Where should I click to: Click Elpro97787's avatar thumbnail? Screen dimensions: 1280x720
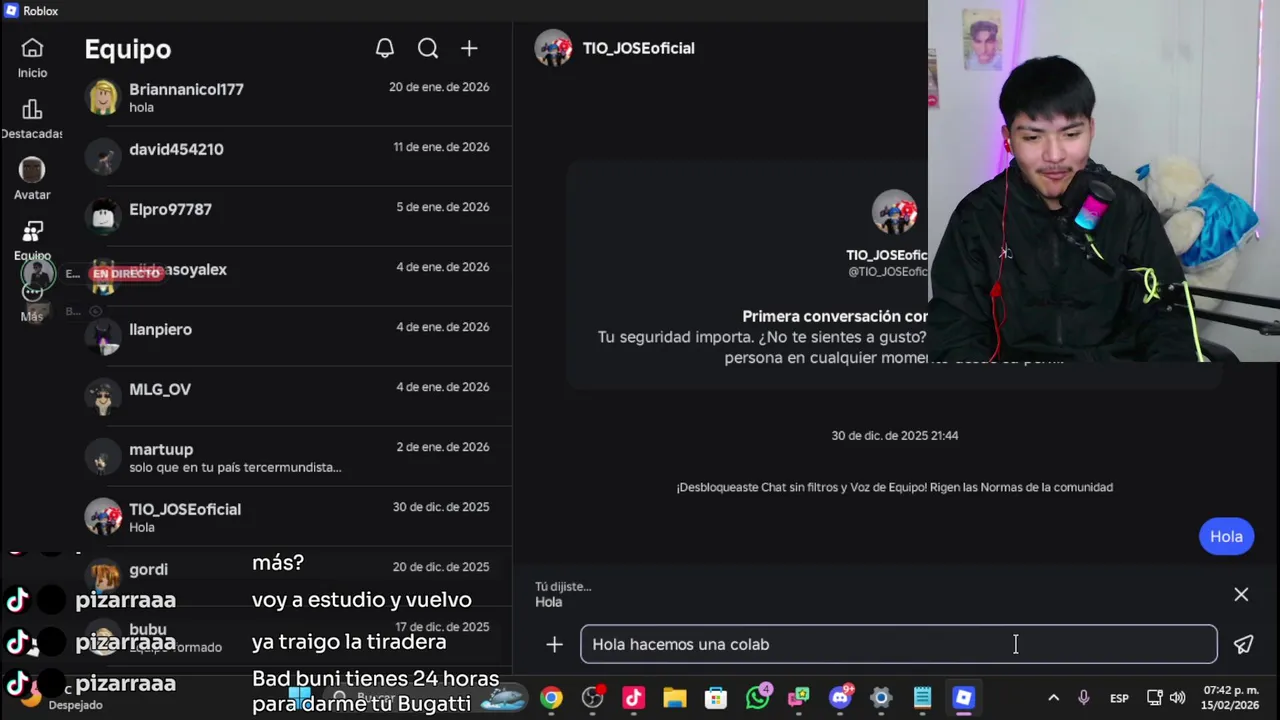point(103,216)
